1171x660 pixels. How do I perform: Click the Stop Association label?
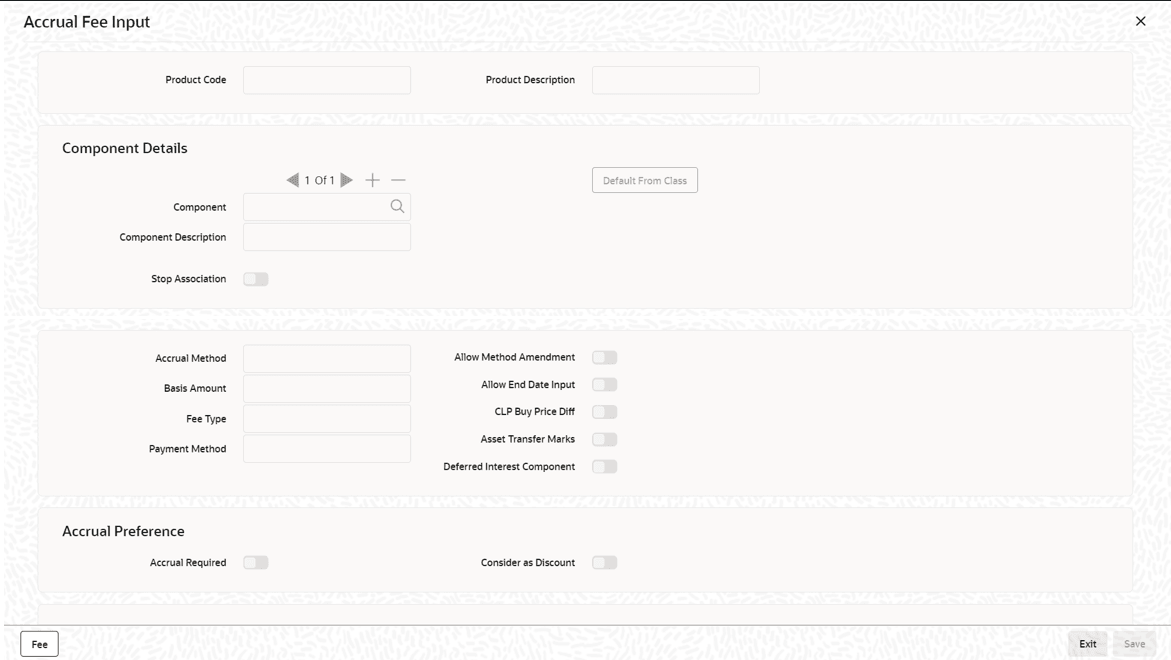click(188, 278)
